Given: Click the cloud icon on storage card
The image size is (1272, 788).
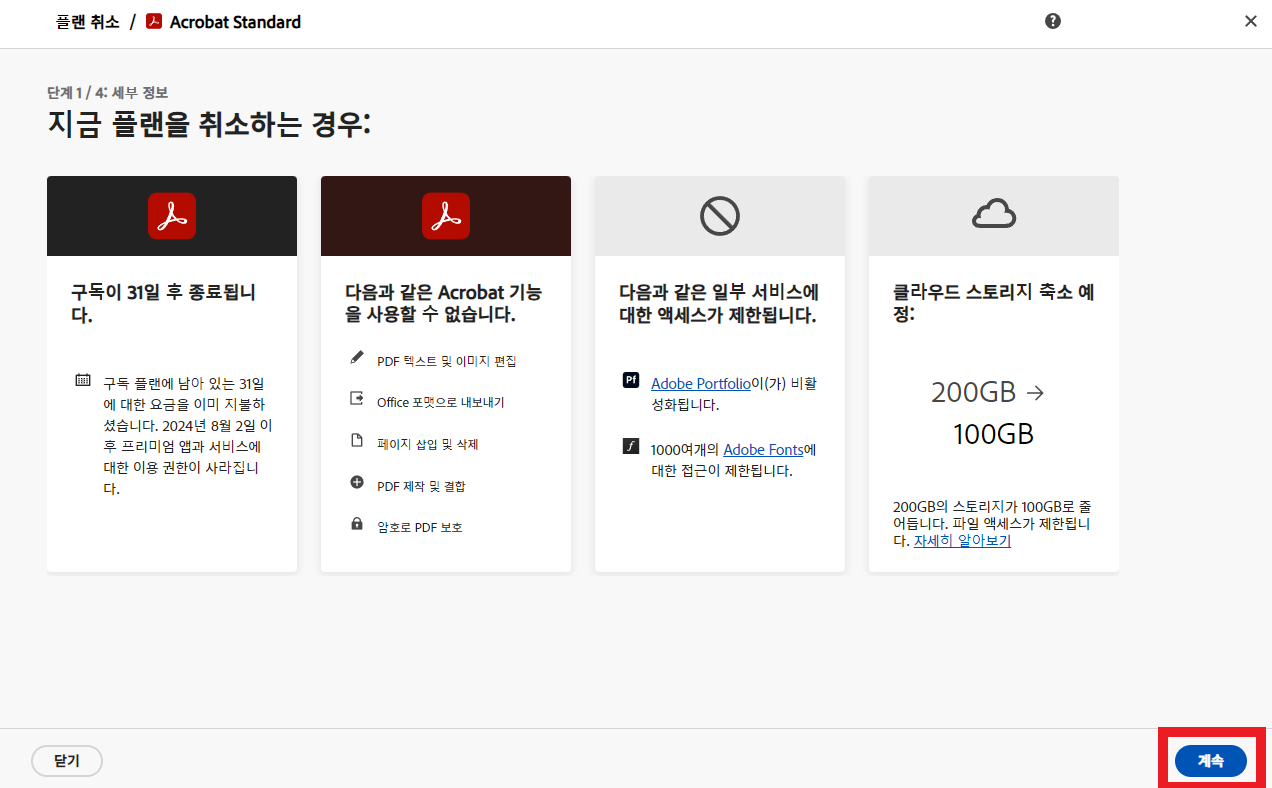Looking at the screenshot, I should 994,214.
